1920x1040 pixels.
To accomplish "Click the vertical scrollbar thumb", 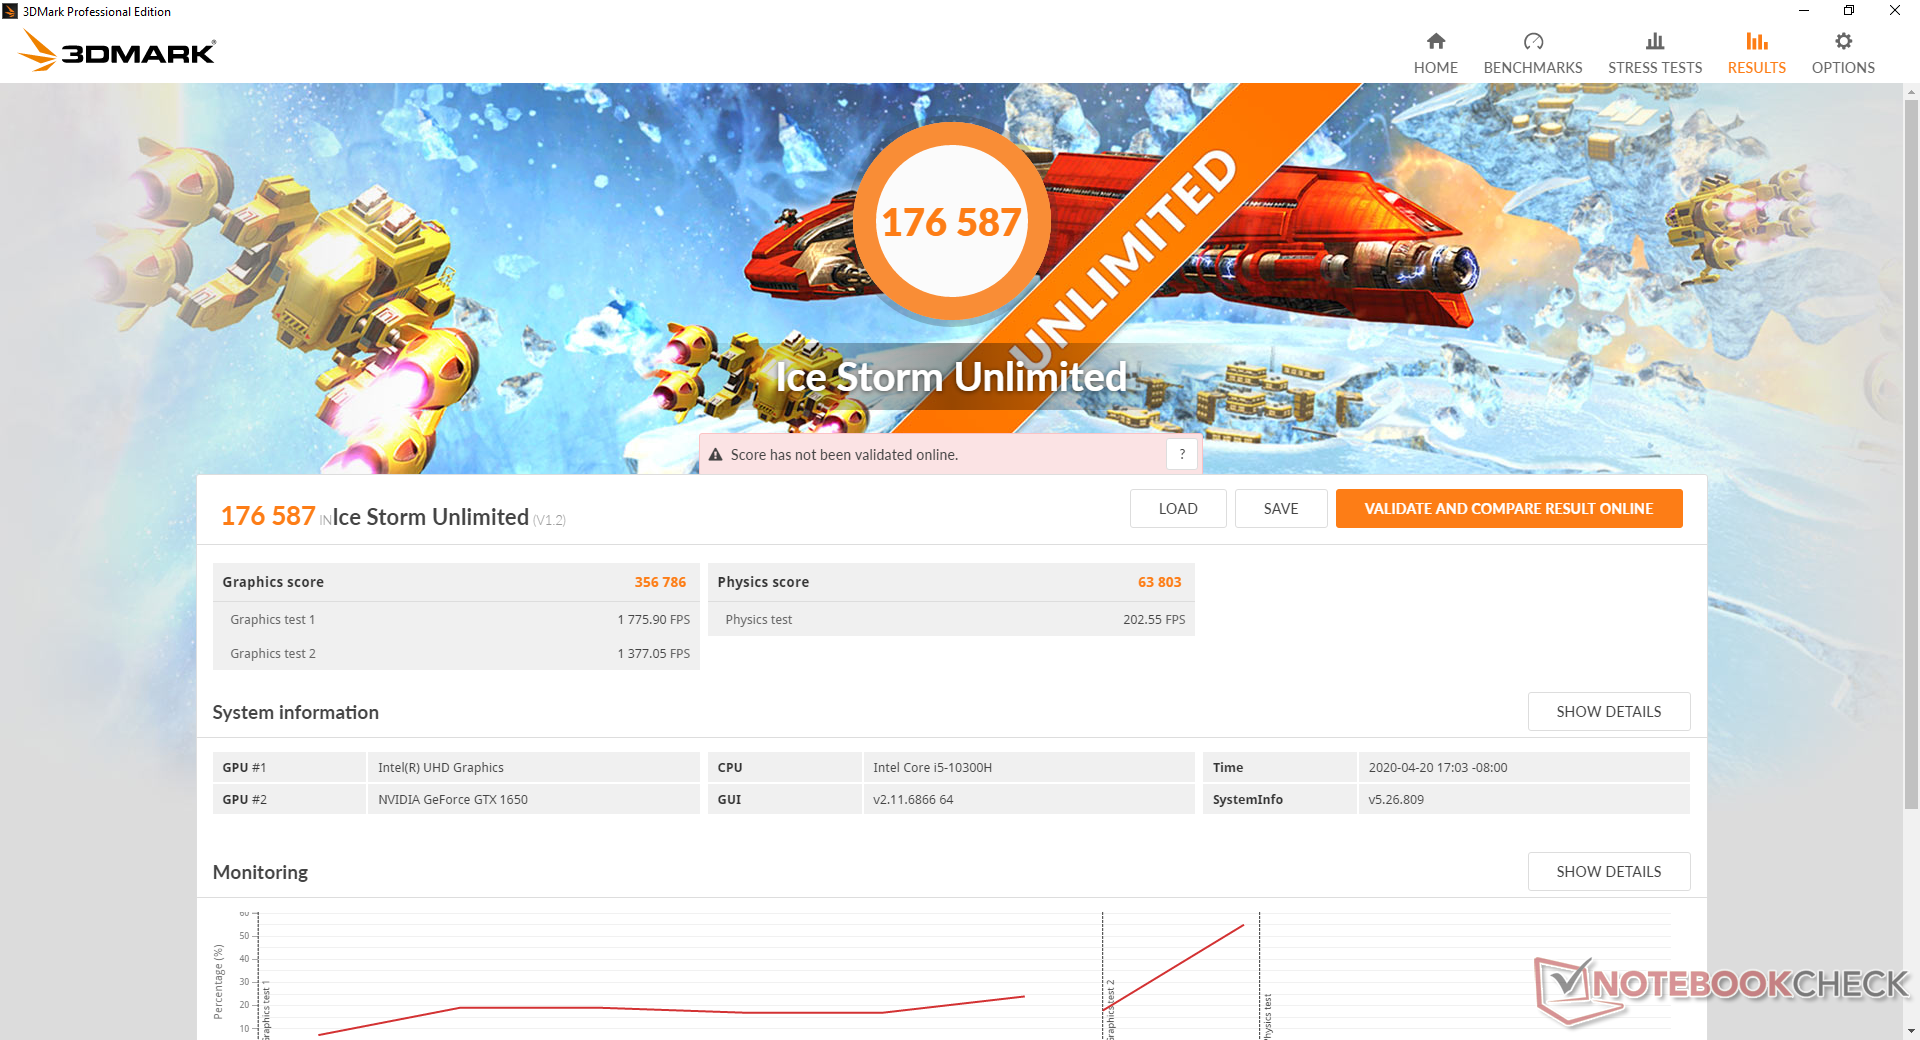I will coord(1911,455).
